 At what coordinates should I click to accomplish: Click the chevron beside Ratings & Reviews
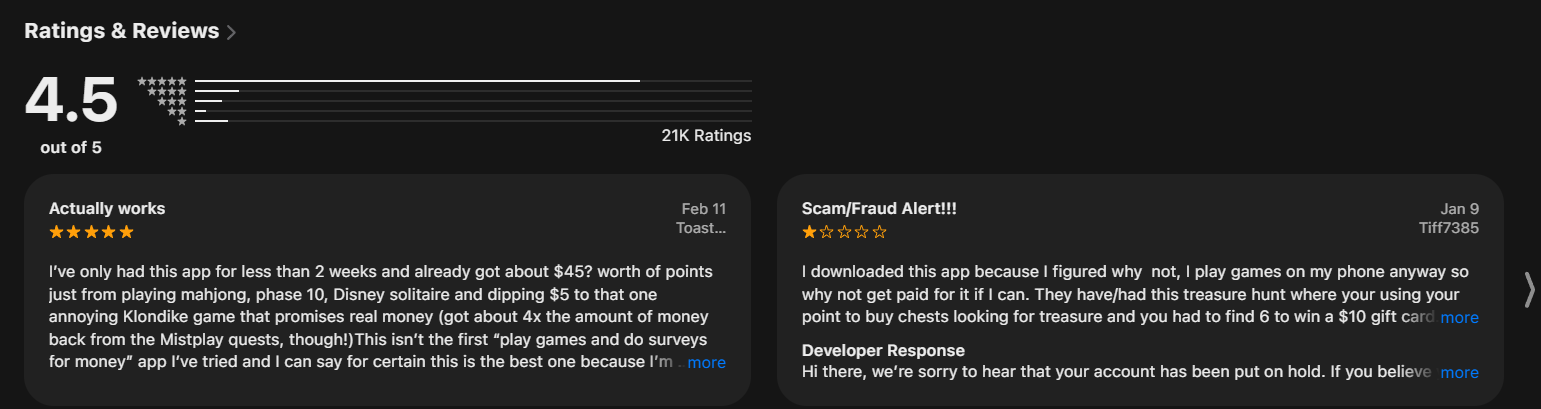point(232,32)
